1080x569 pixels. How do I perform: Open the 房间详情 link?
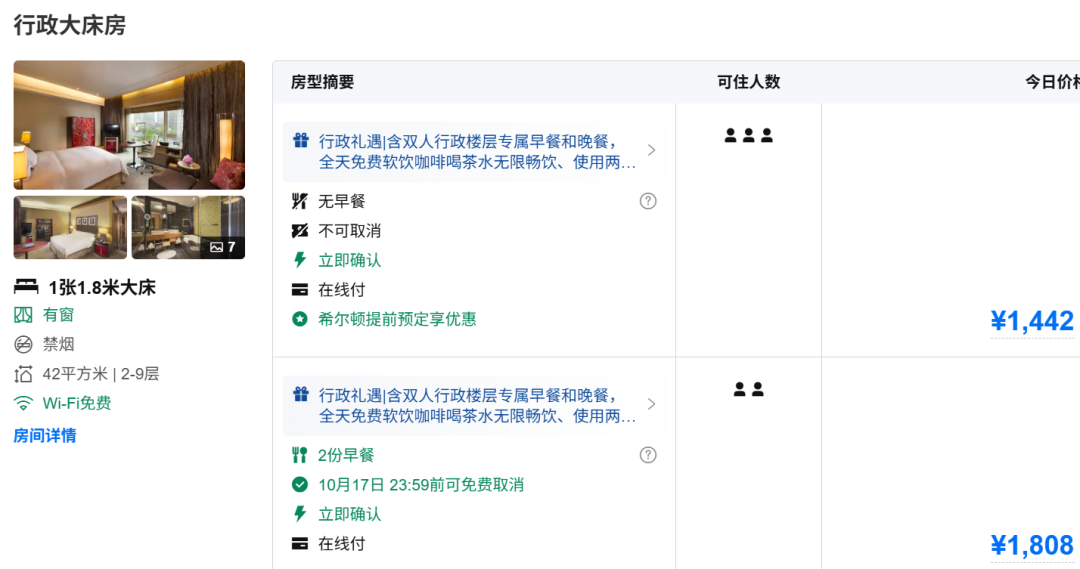tap(45, 435)
